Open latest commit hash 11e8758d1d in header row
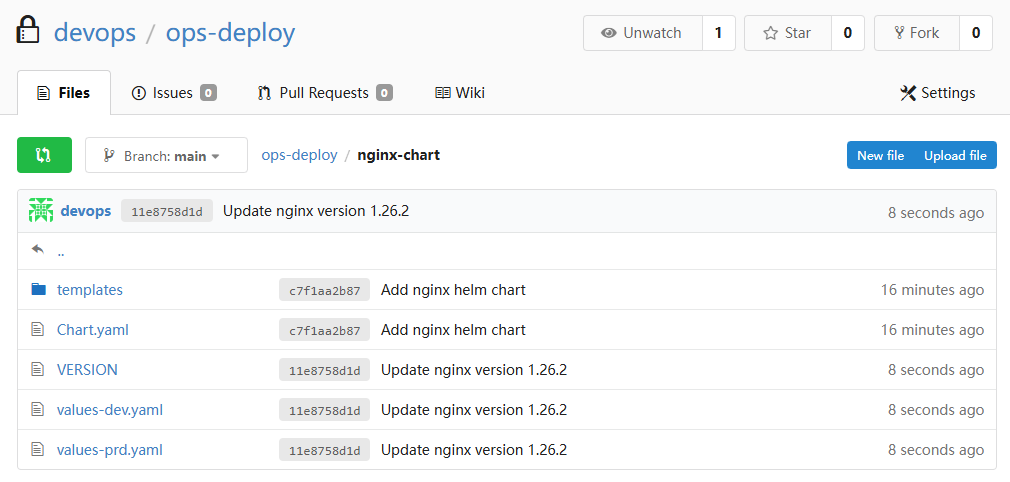 [x=167, y=211]
